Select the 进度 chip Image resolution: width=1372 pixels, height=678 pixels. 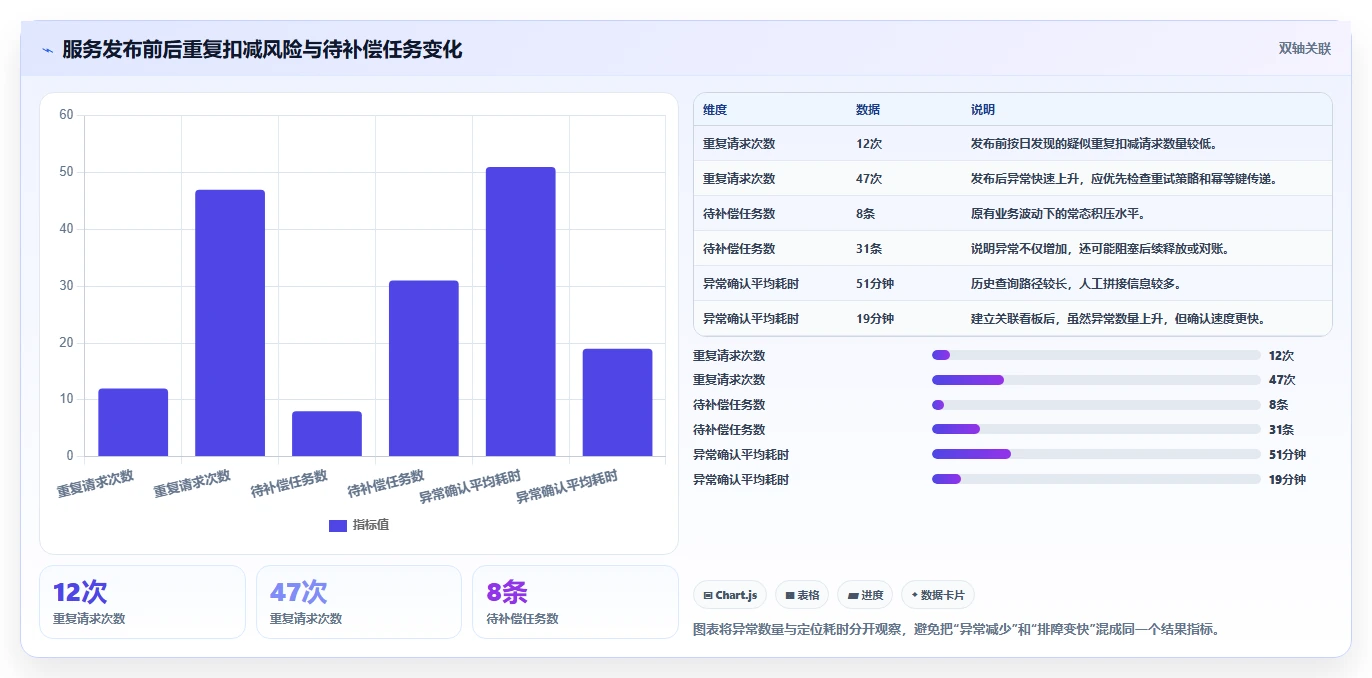[x=865, y=595]
